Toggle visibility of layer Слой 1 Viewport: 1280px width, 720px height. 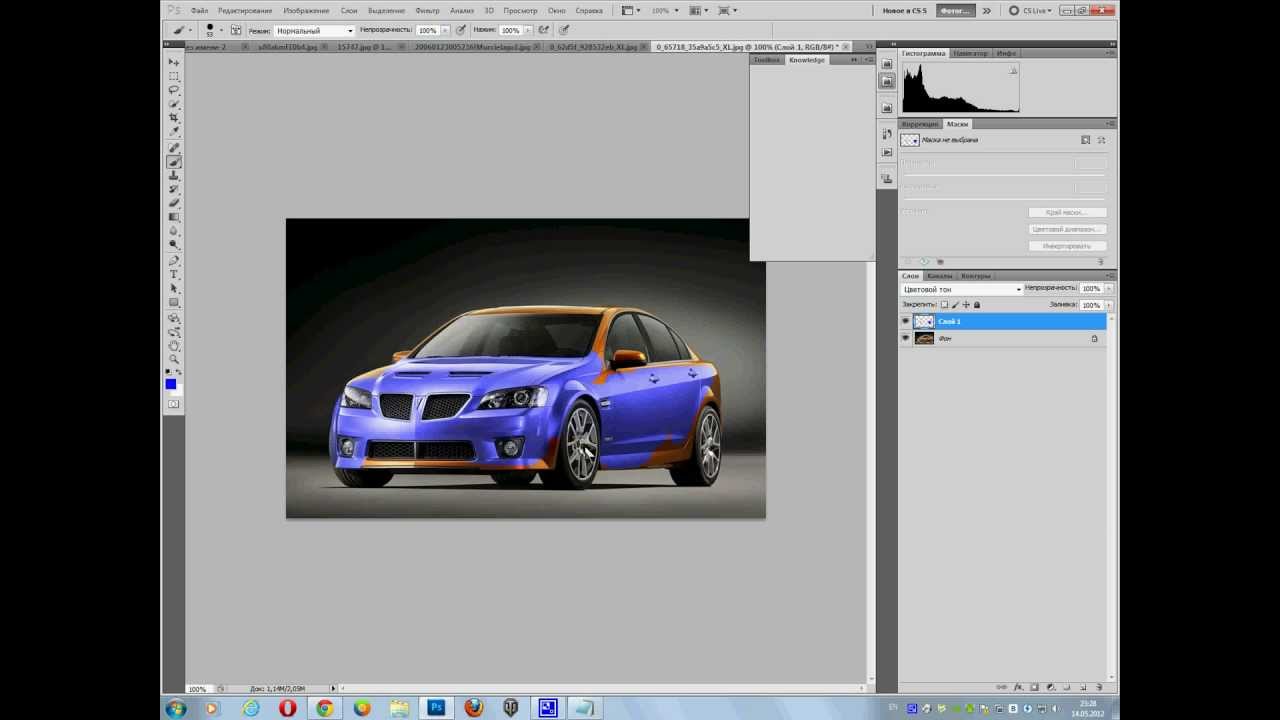[906, 322]
